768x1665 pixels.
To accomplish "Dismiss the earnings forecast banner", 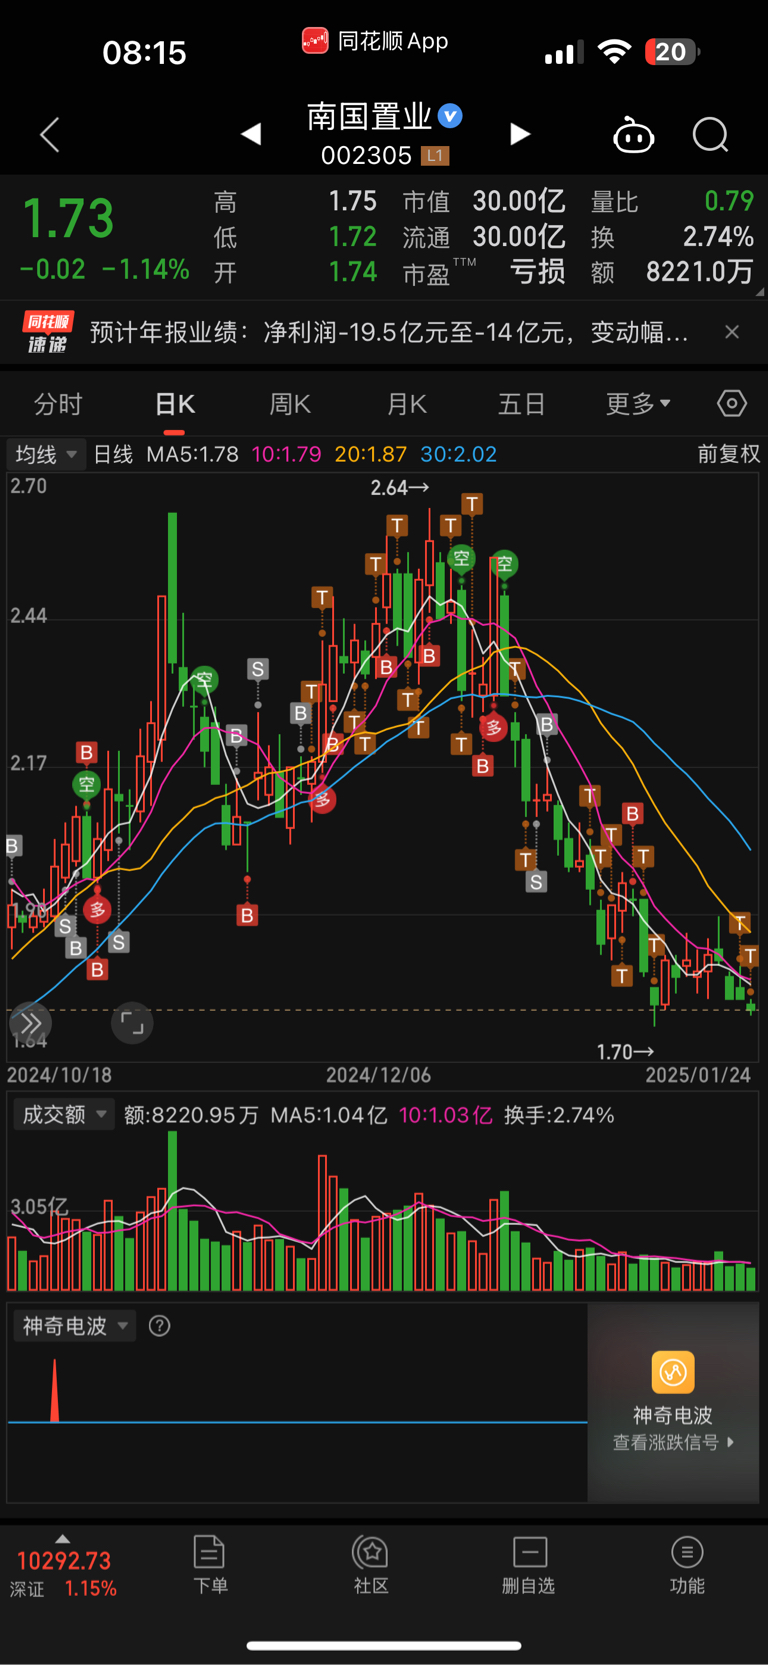I will (x=732, y=332).
